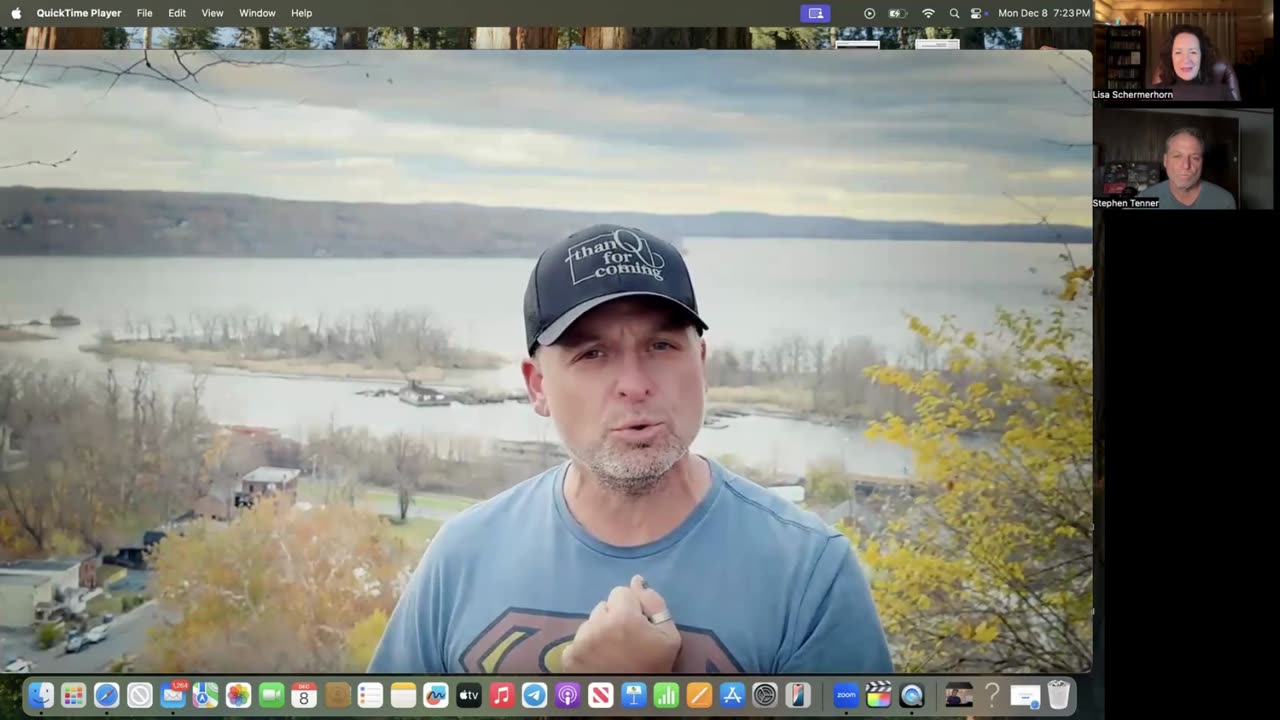Open Zoom from the Dock

pyautogui.click(x=846, y=695)
